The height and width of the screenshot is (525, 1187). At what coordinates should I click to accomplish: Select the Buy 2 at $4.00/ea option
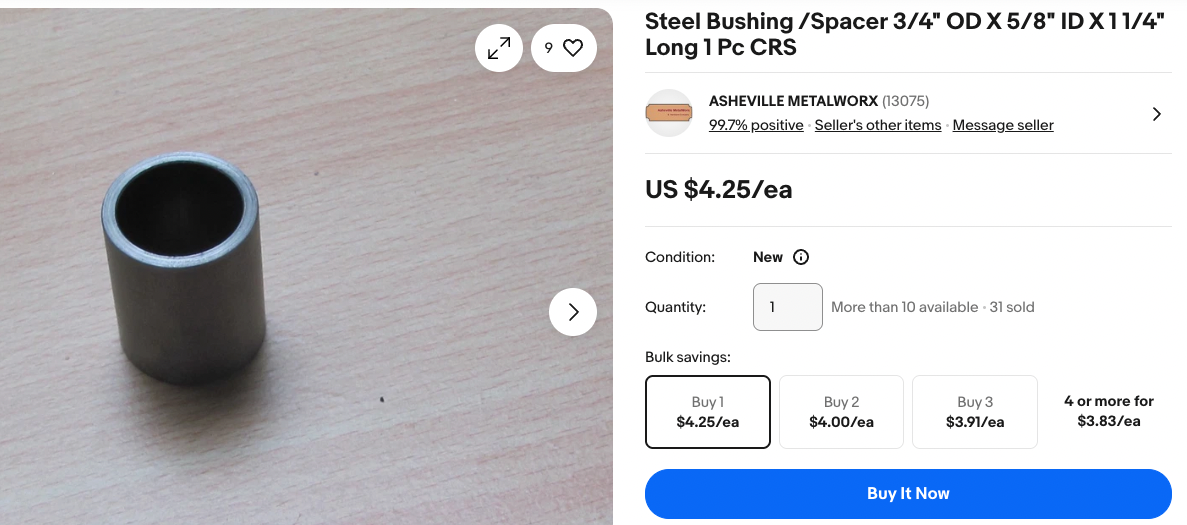(841, 412)
